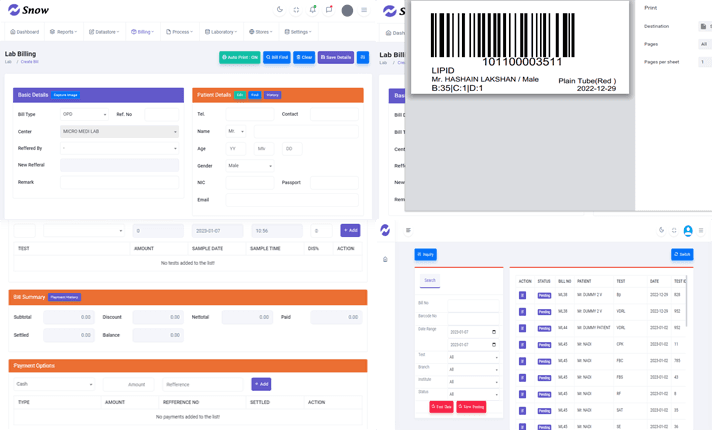
Task: Click the action icon for first pending bill
Action: tap(522, 295)
